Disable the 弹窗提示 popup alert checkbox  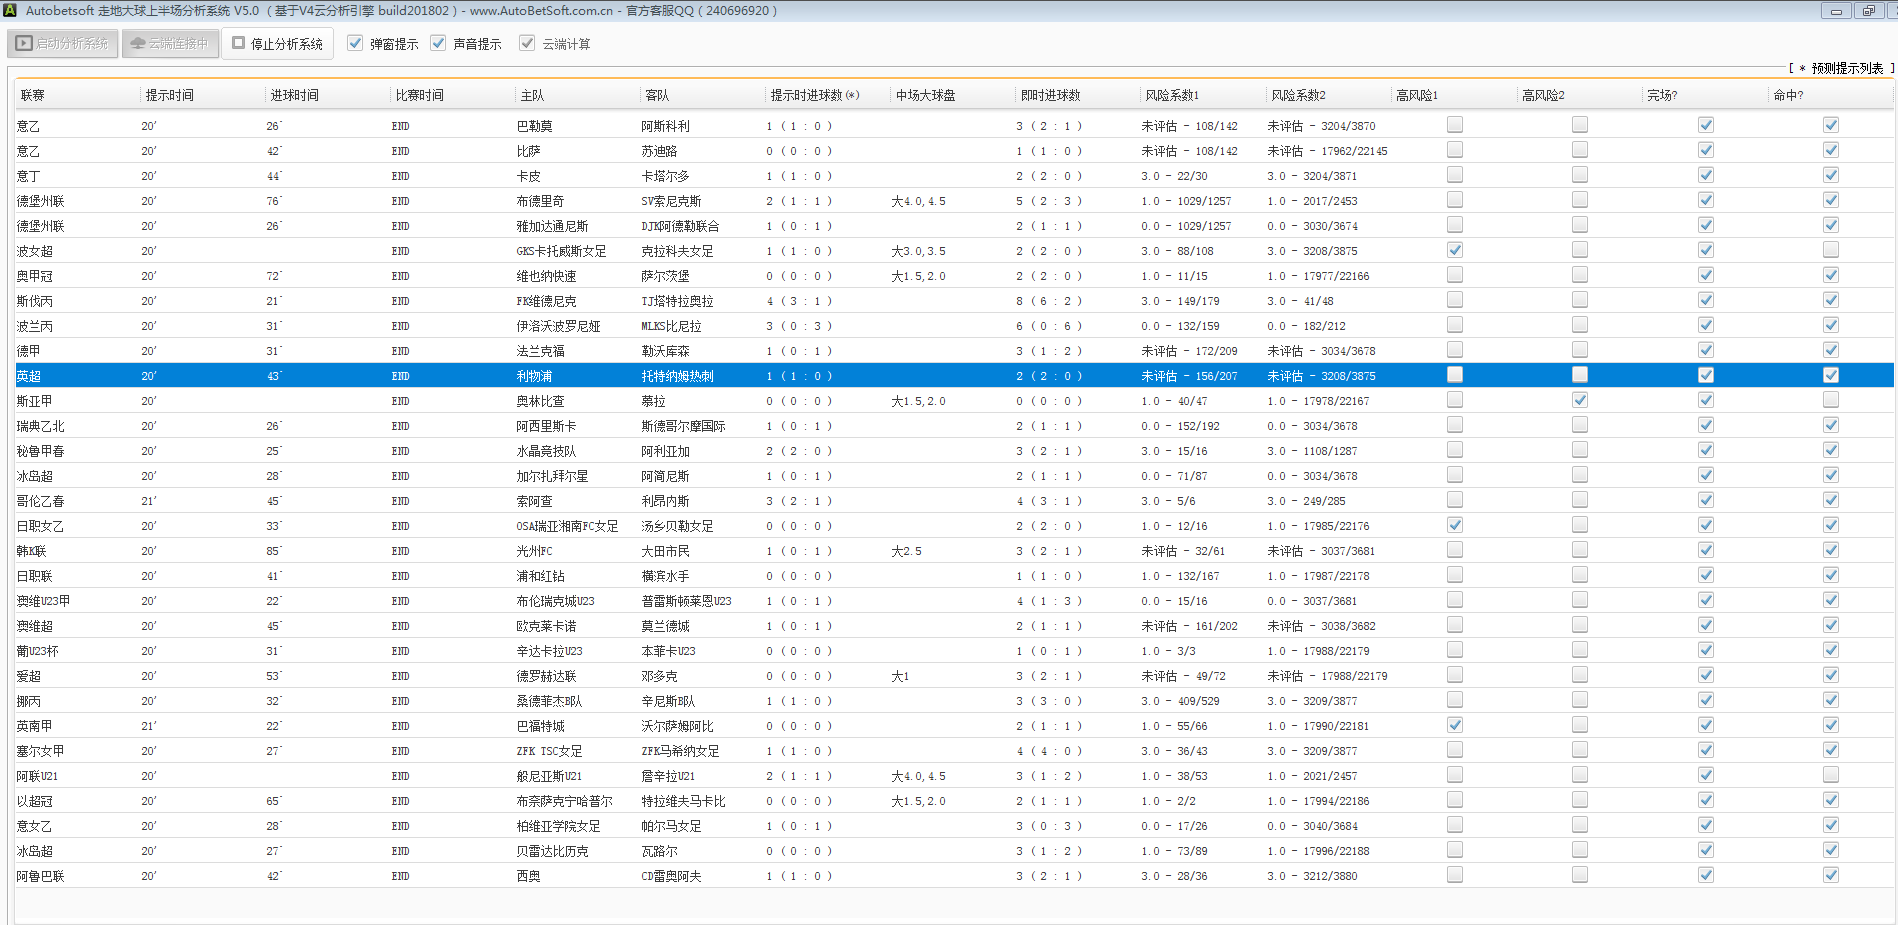355,43
